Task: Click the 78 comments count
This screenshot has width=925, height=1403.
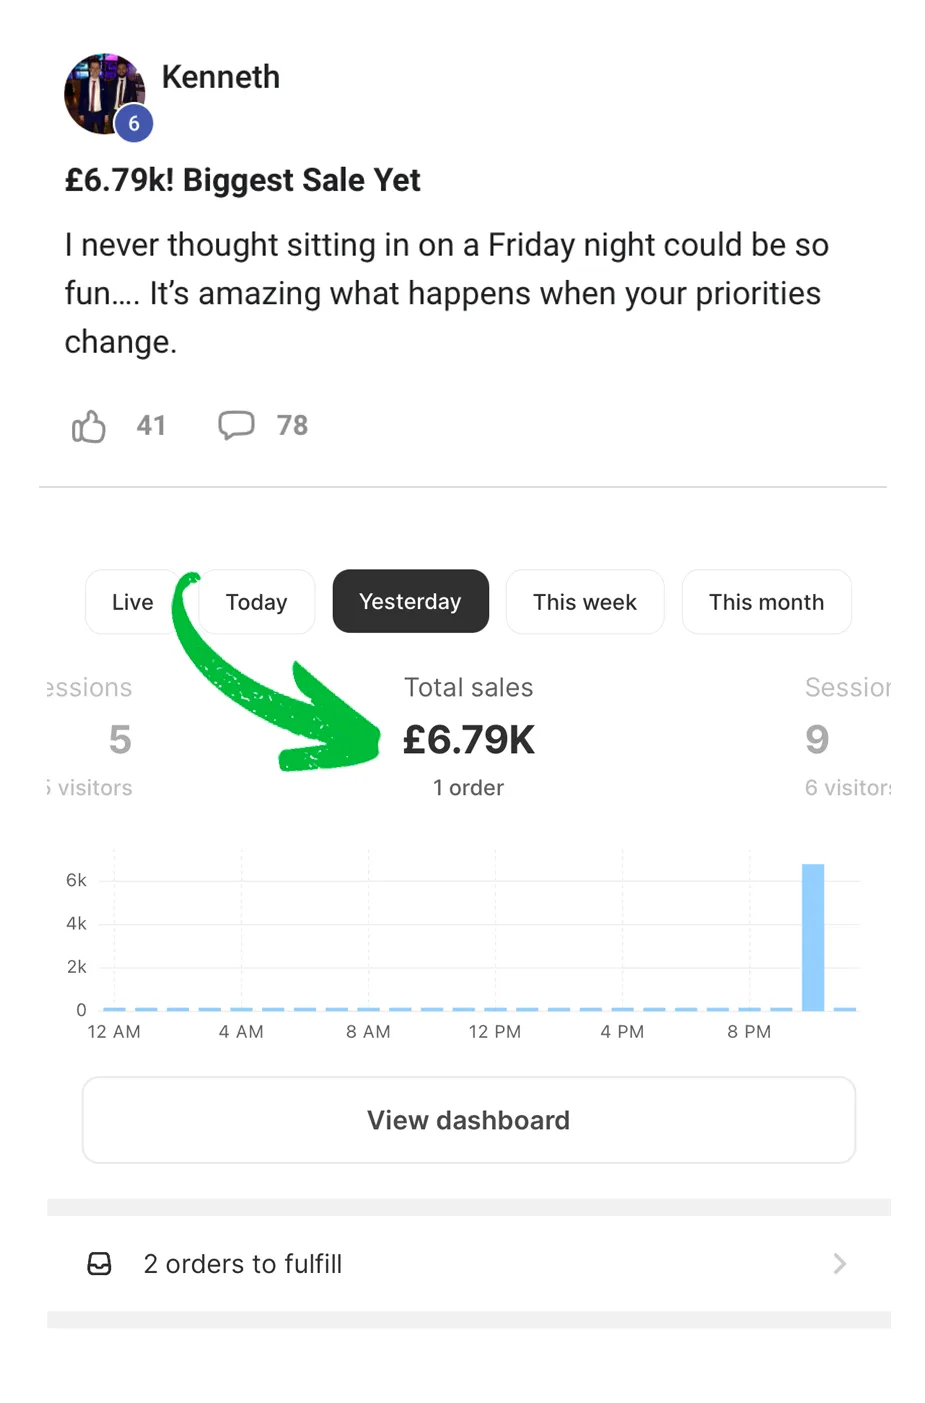Action: pyautogui.click(x=292, y=426)
